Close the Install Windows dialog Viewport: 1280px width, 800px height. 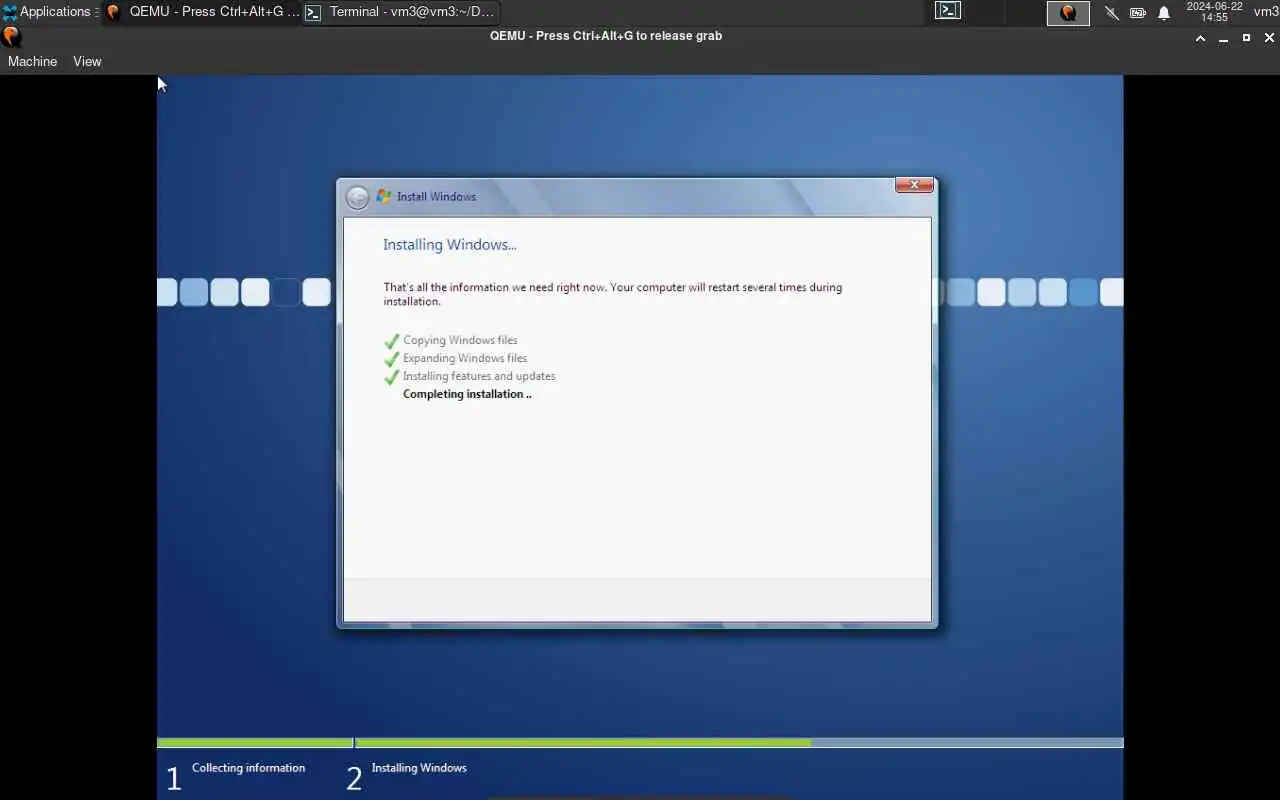[914, 185]
